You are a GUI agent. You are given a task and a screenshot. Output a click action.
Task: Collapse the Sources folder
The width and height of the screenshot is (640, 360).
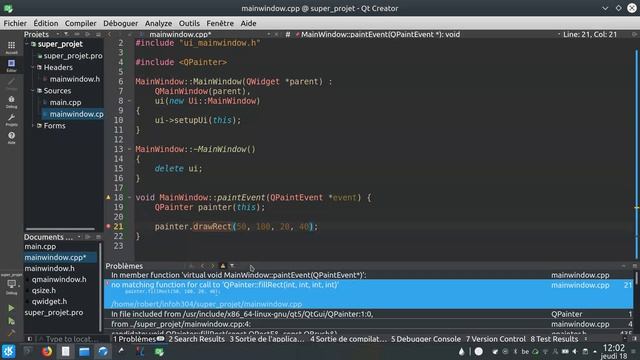click(33, 91)
